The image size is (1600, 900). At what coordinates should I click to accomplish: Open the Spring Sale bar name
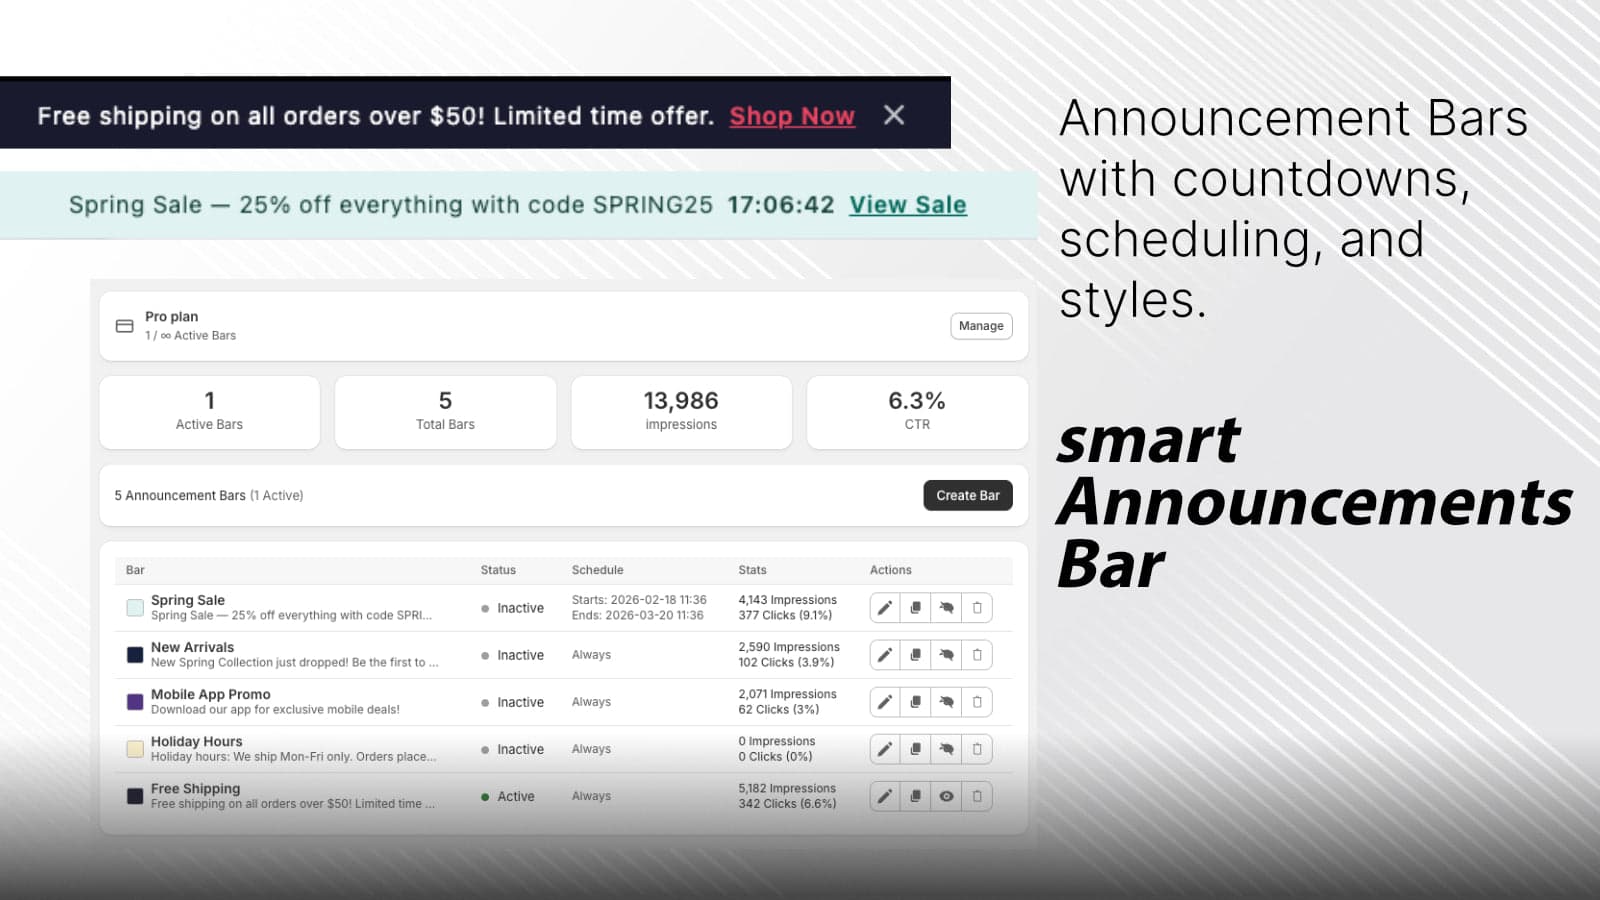(188, 600)
